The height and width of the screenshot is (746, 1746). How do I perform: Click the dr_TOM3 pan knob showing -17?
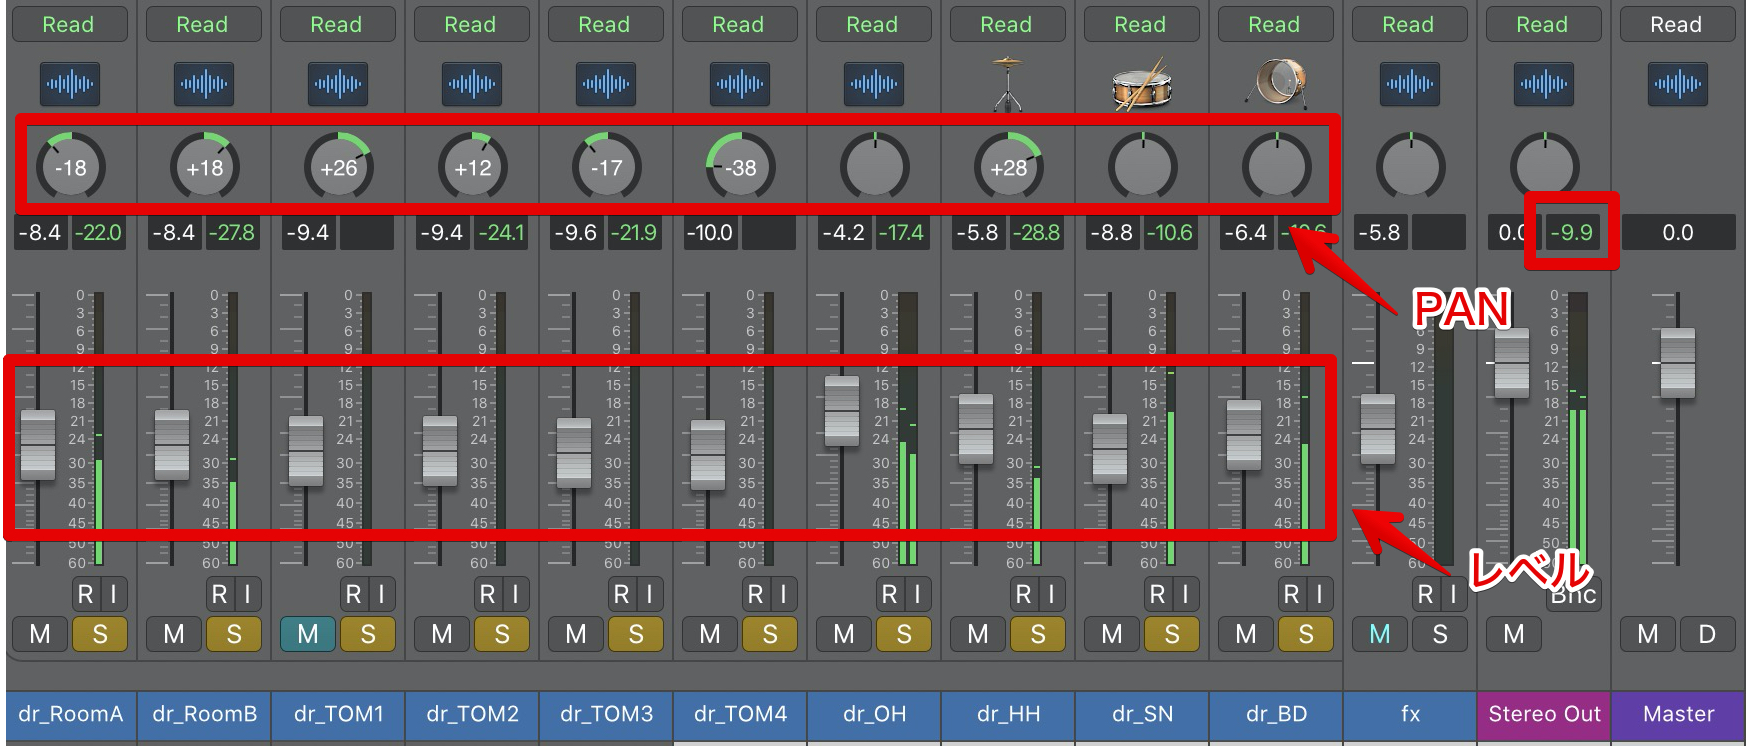pyautogui.click(x=607, y=167)
